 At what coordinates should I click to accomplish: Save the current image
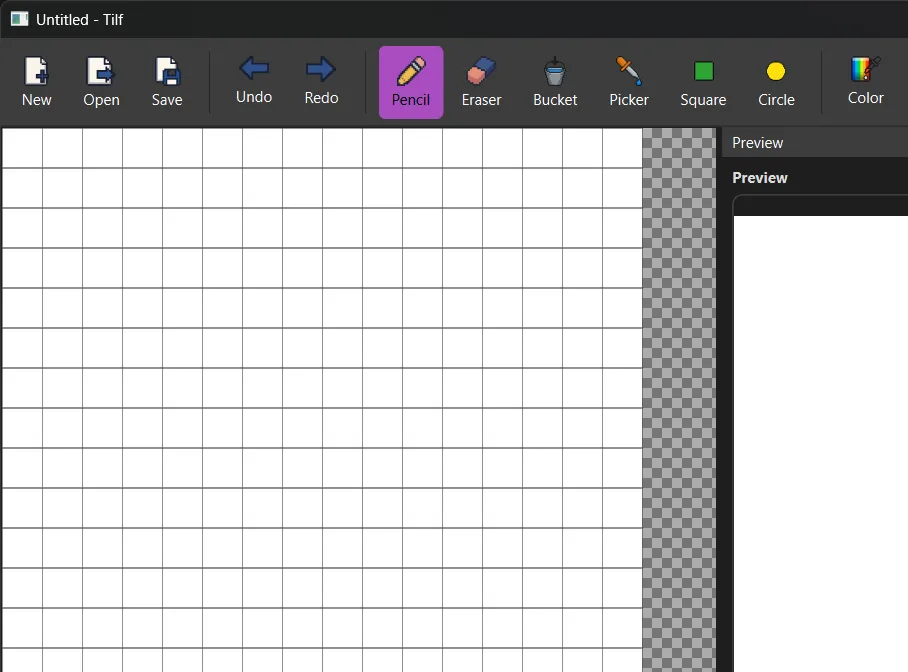coord(167,82)
